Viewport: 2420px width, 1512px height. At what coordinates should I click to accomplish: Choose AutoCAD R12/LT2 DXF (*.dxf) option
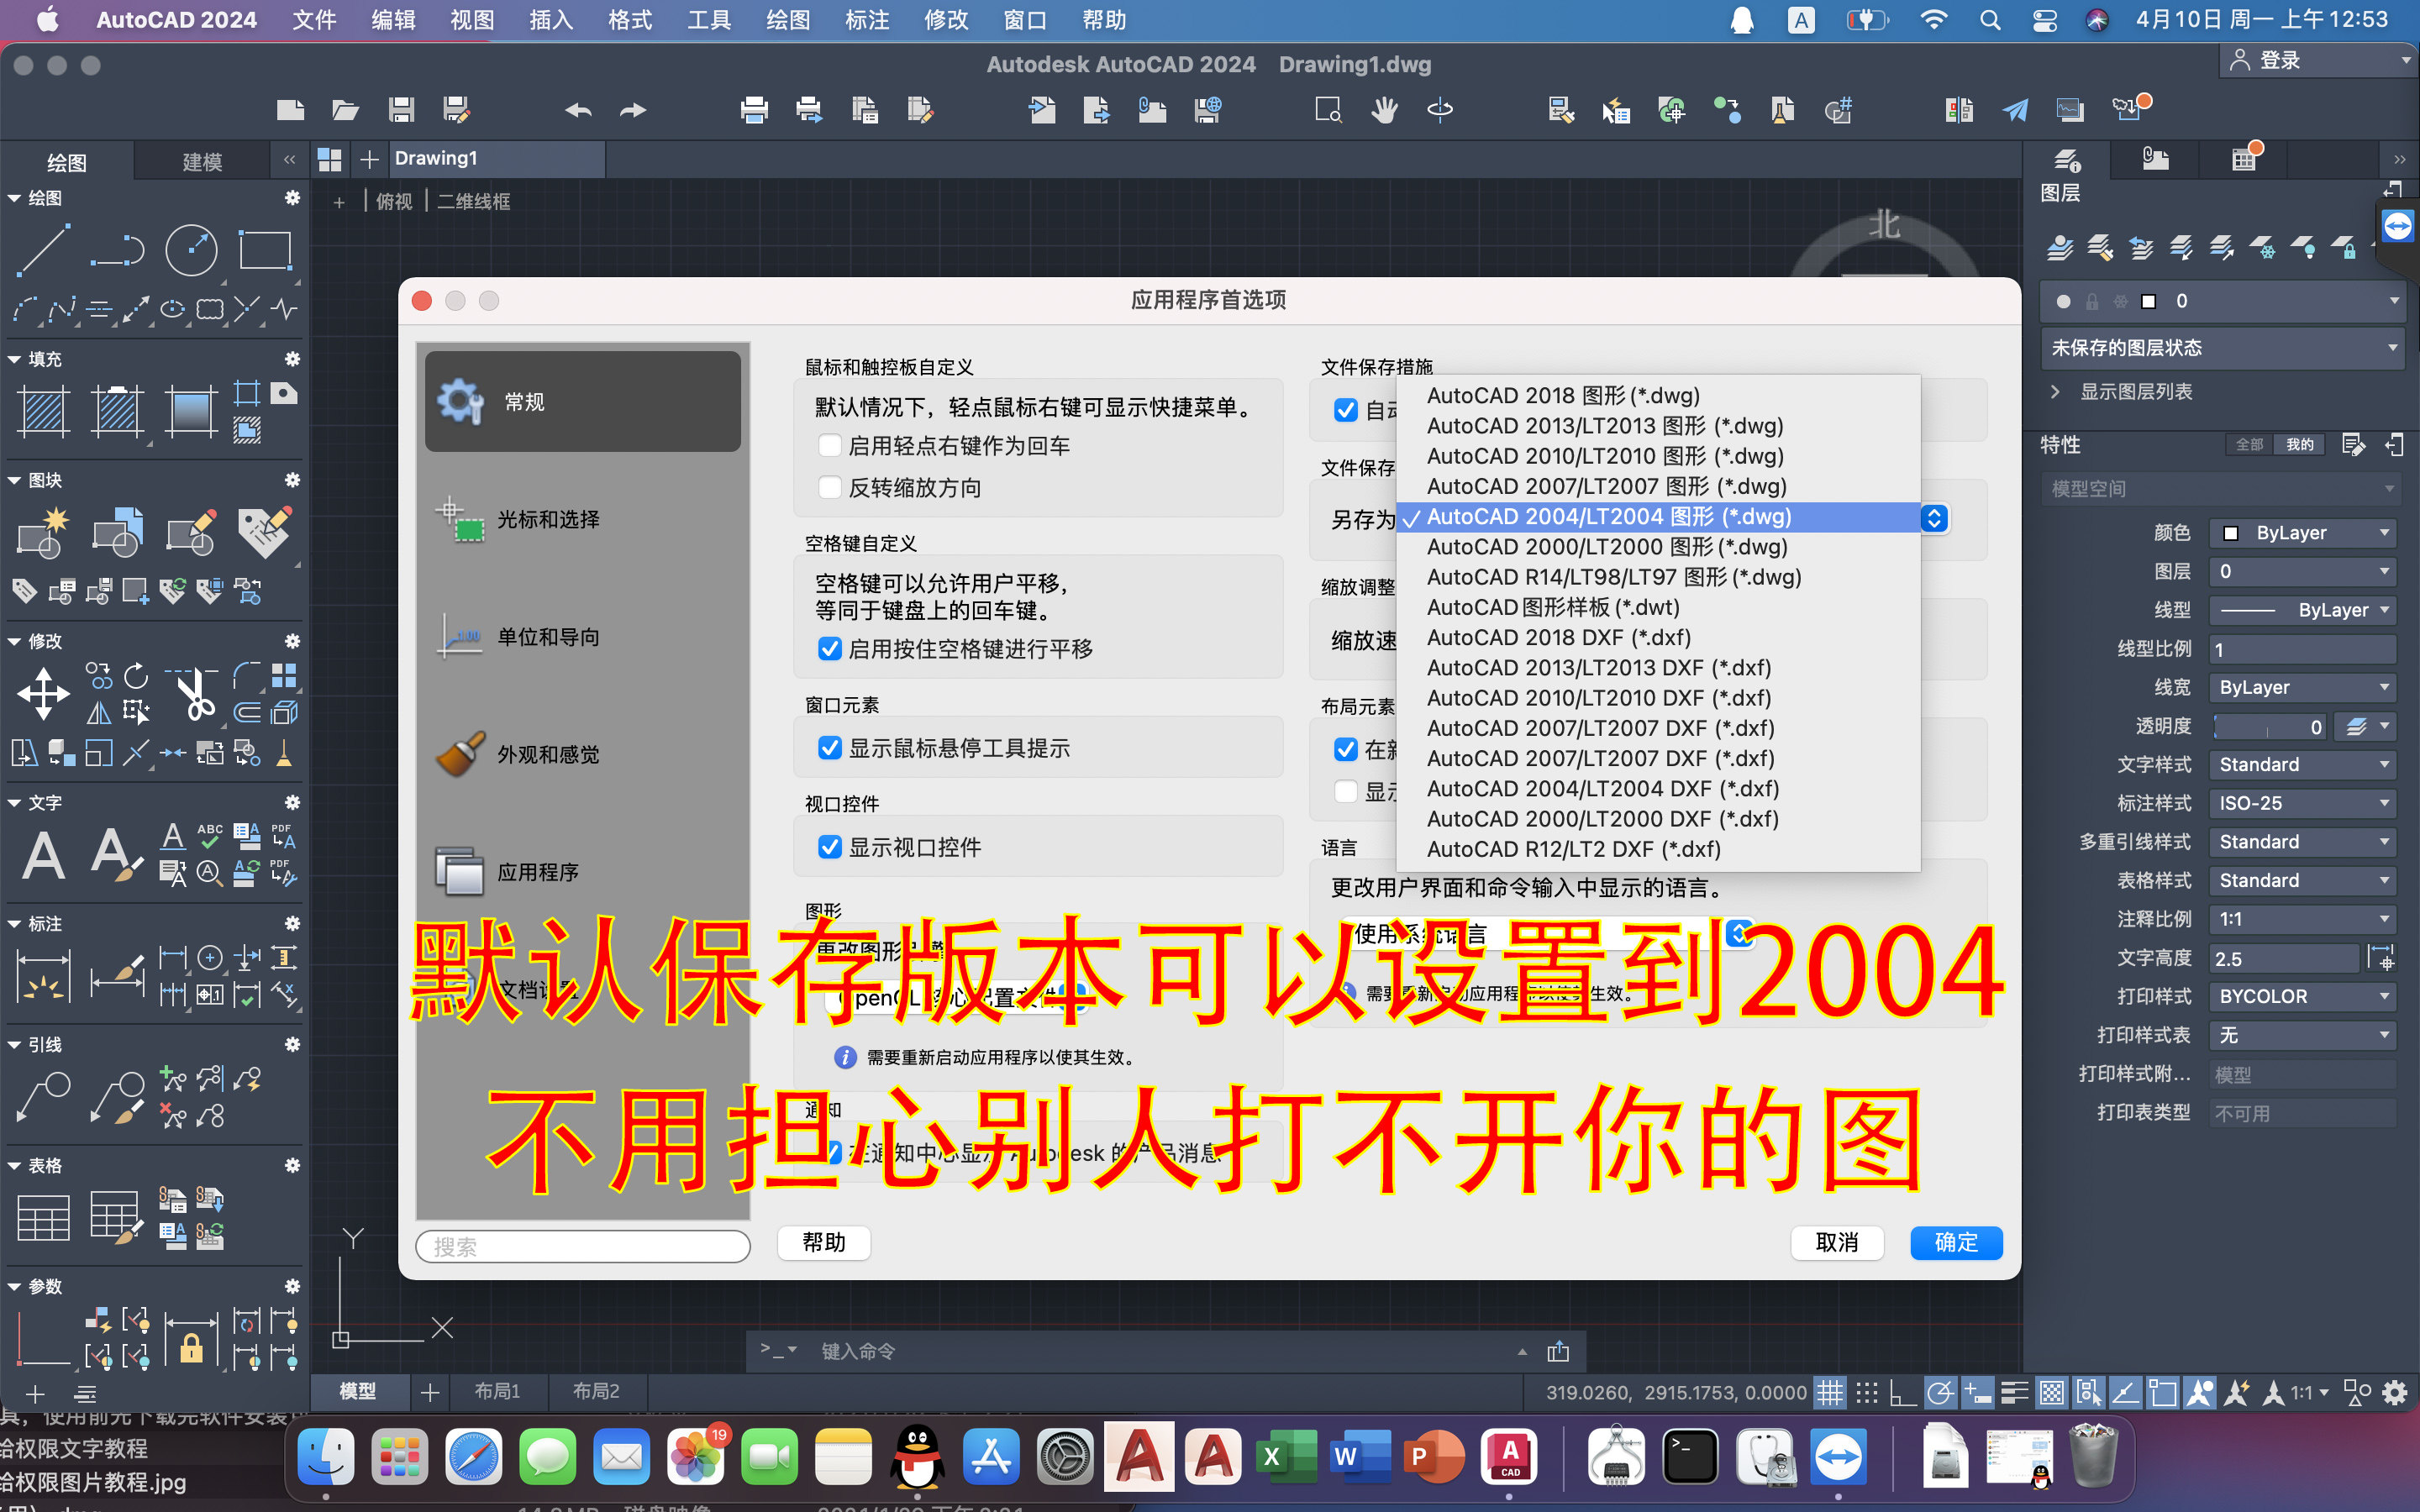tap(1658, 850)
